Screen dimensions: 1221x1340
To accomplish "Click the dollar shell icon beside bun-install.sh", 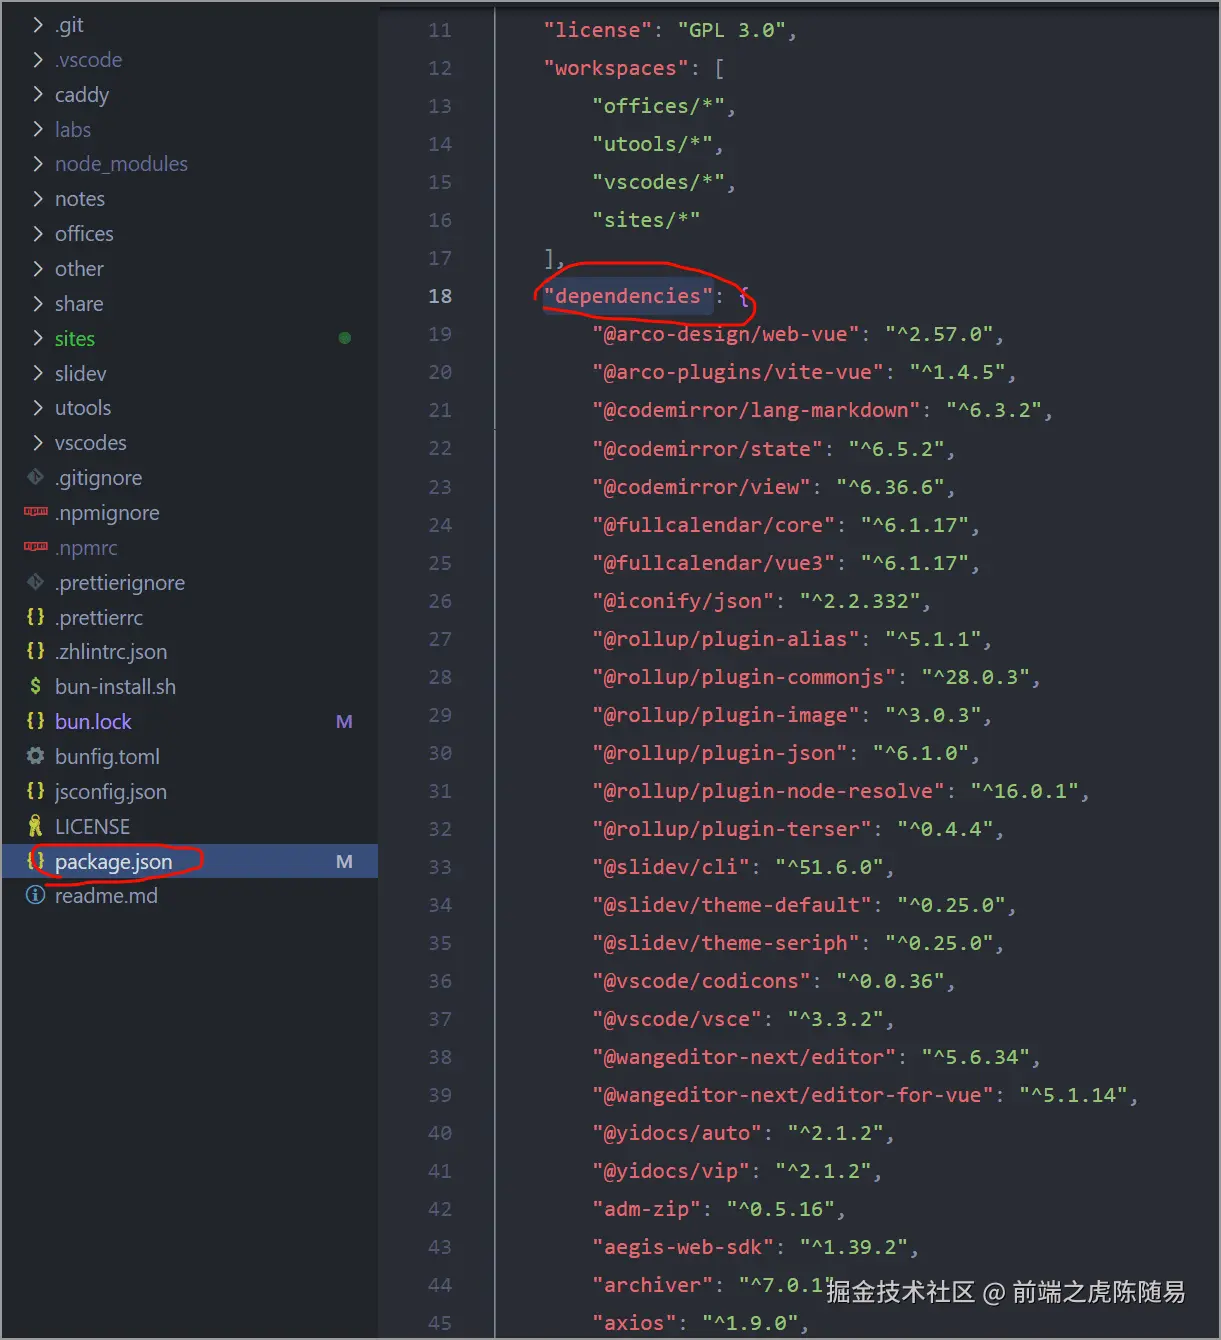I will 36,686.
